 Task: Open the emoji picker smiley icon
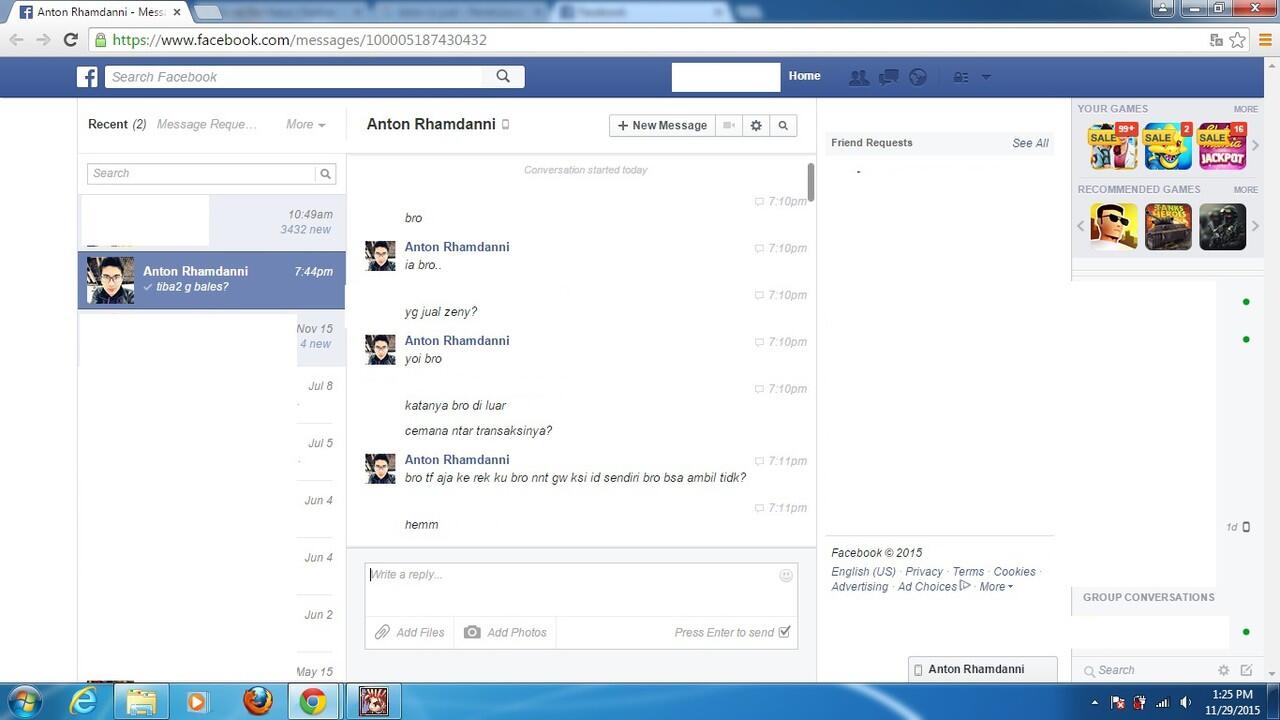tap(786, 575)
